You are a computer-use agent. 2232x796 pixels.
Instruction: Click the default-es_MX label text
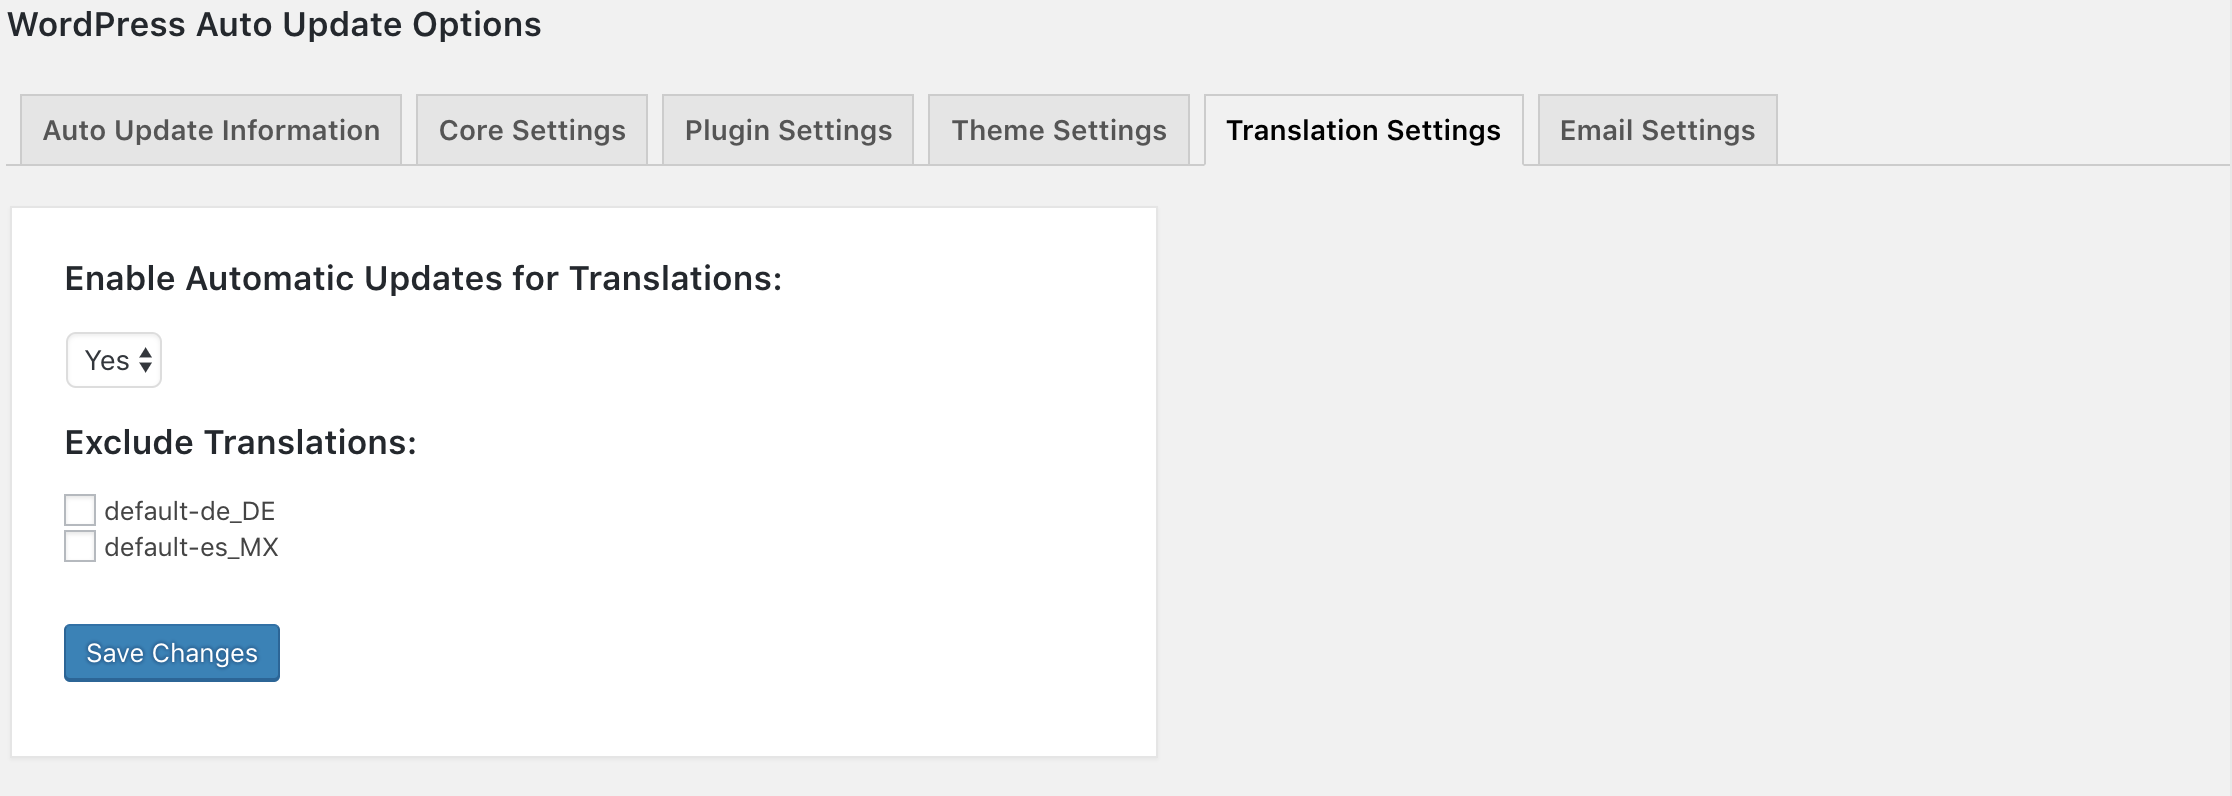191,547
